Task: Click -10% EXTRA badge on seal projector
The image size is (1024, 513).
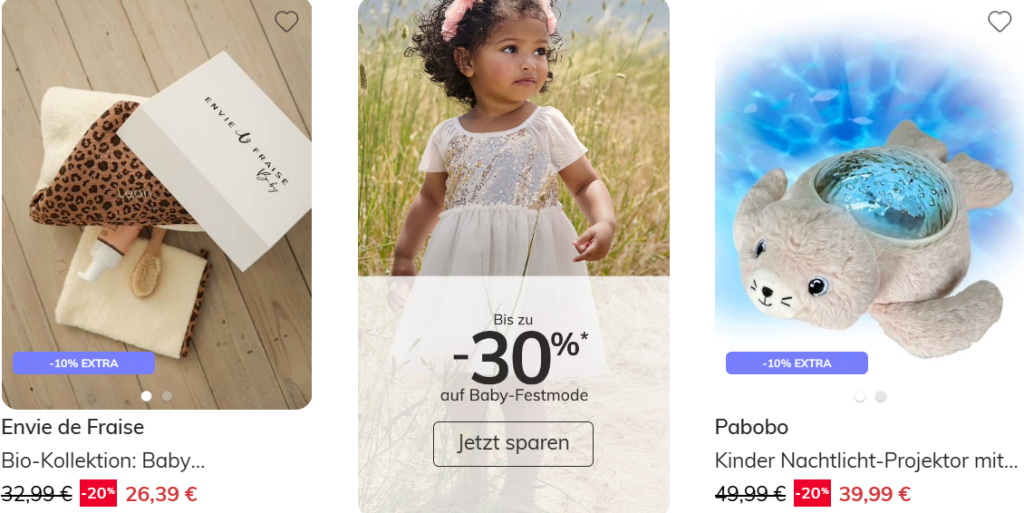Action: pyautogui.click(x=797, y=364)
